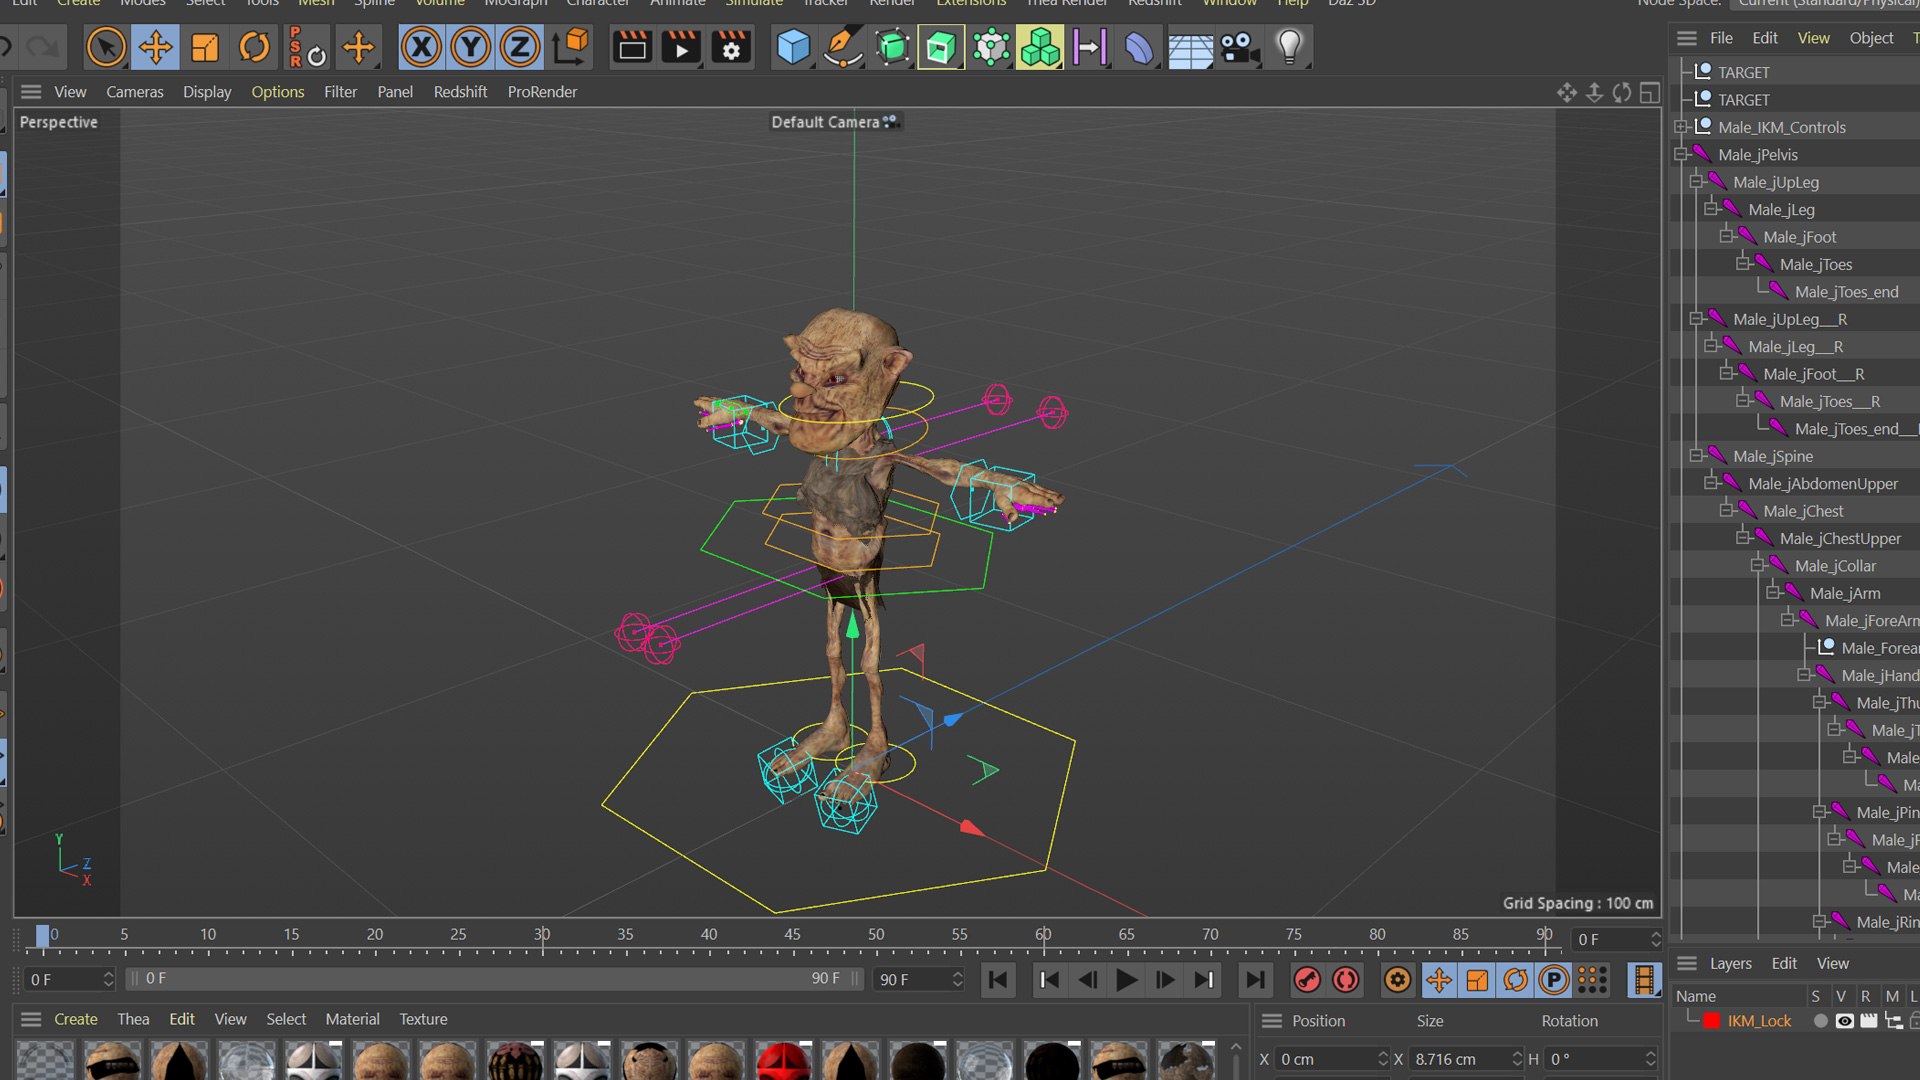Expand Male_IKM_Controls node
This screenshot has height=1080, width=1920.
click(x=1682, y=127)
